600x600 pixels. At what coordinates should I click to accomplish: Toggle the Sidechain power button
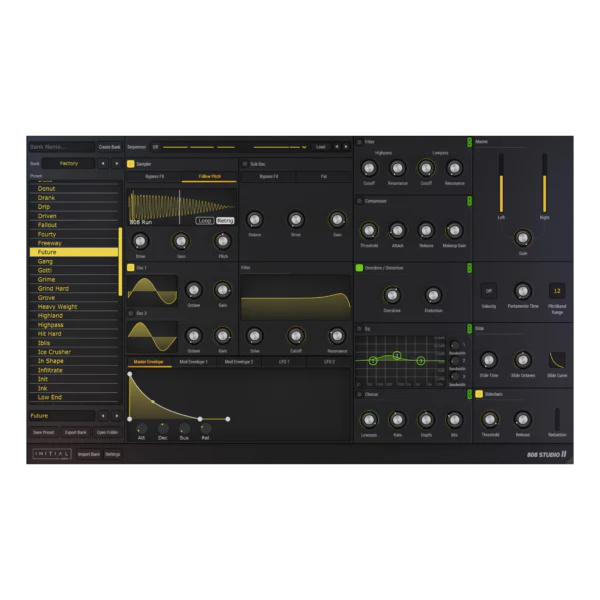pyautogui.click(x=479, y=394)
